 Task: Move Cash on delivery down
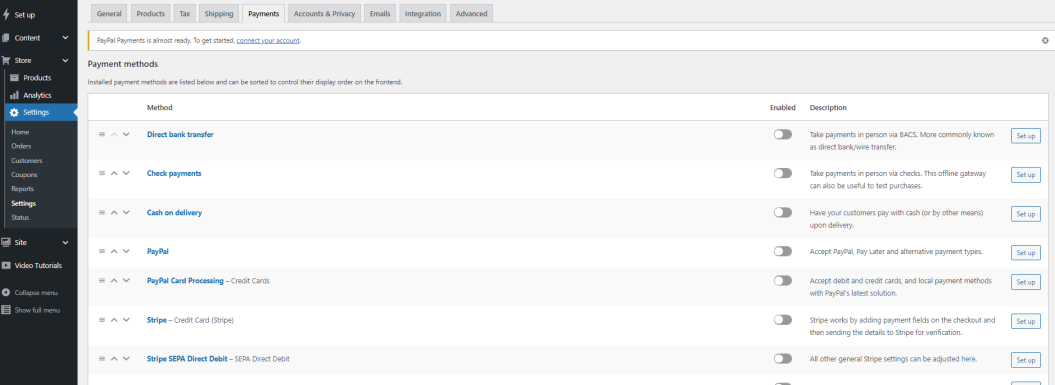tap(126, 212)
